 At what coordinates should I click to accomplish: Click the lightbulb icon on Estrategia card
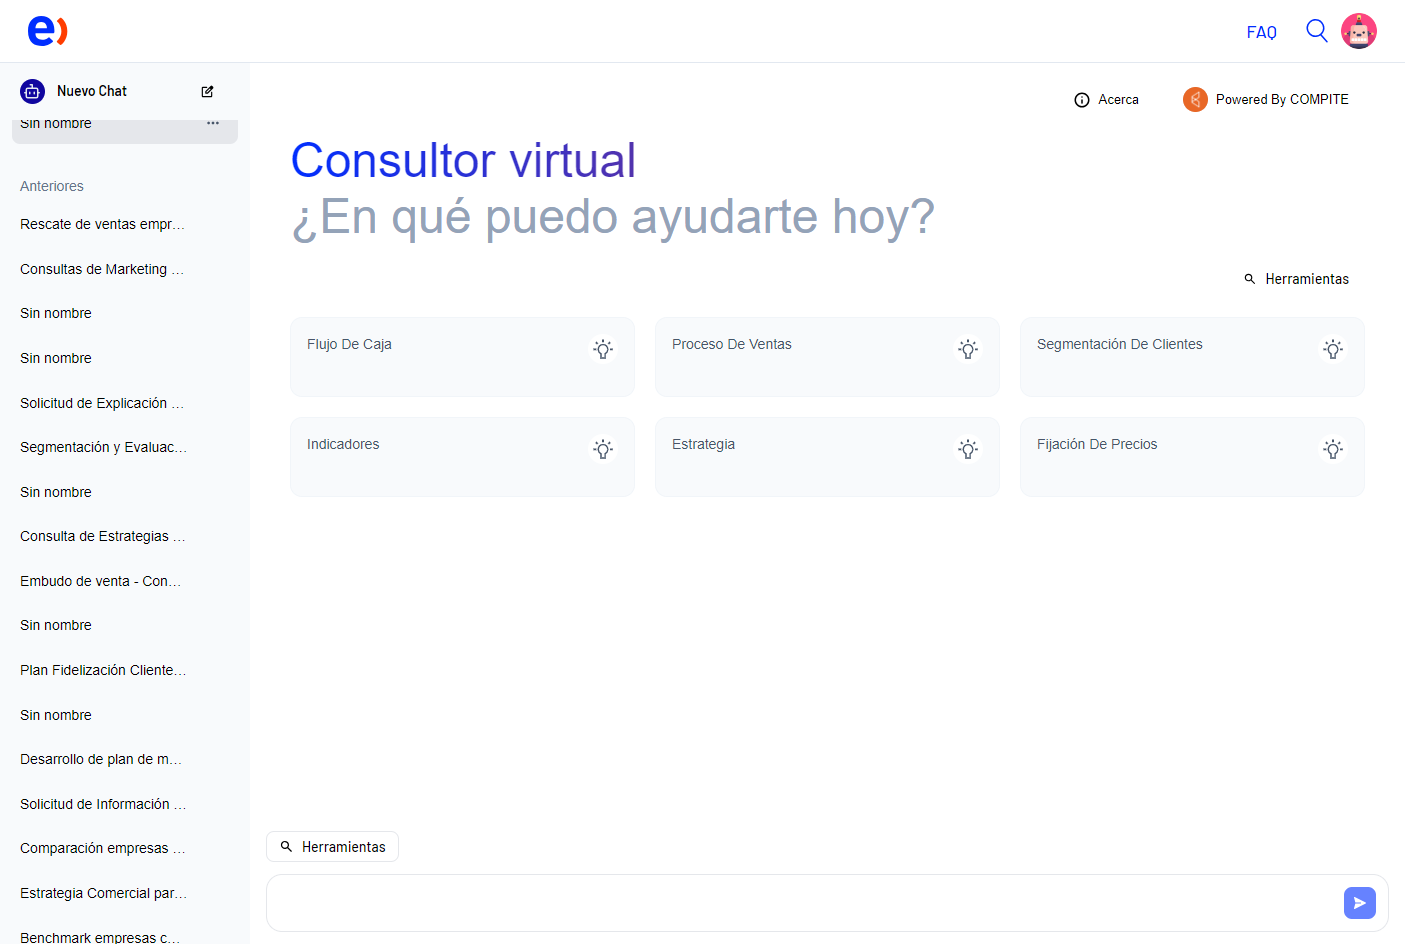point(967,449)
